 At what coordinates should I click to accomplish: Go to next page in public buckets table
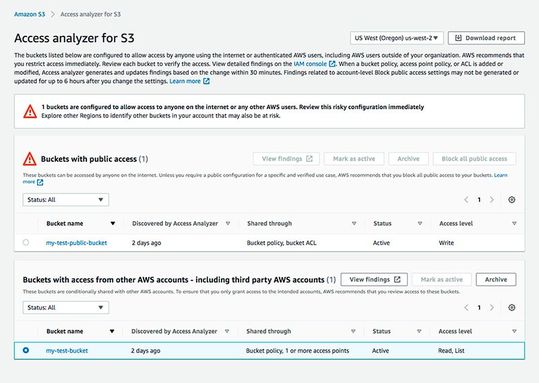pyautogui.click(x=492, y=200)
